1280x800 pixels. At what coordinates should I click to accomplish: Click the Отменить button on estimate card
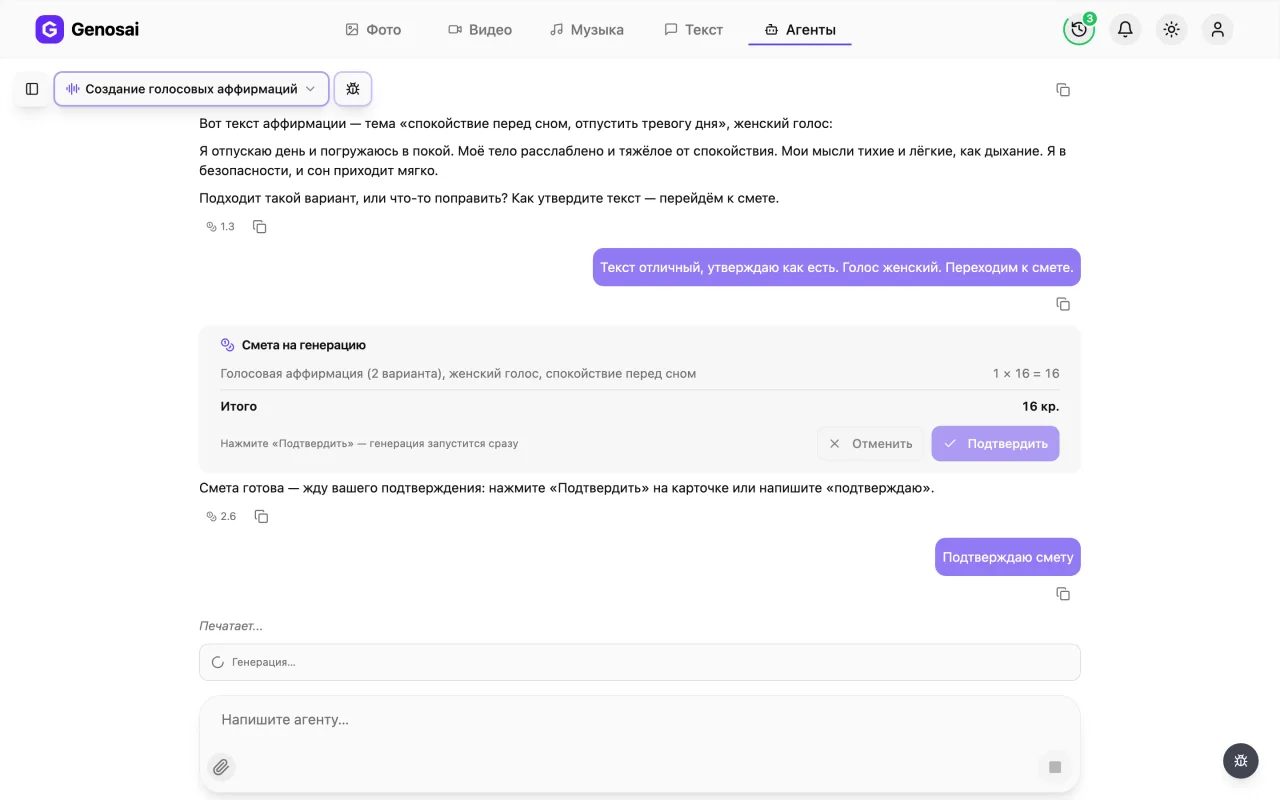point(870,443)
